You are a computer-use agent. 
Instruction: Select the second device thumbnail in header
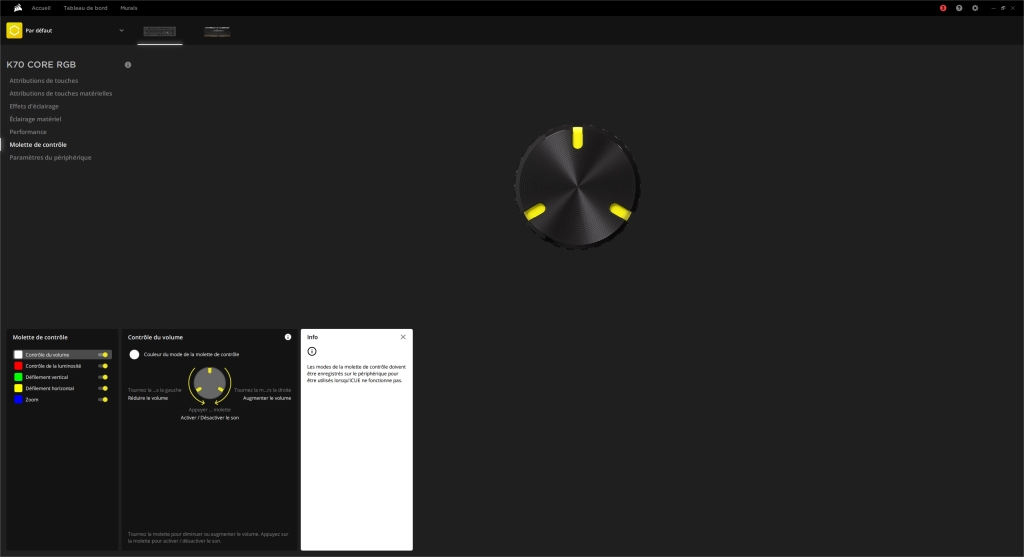click(x=217, y=32)
